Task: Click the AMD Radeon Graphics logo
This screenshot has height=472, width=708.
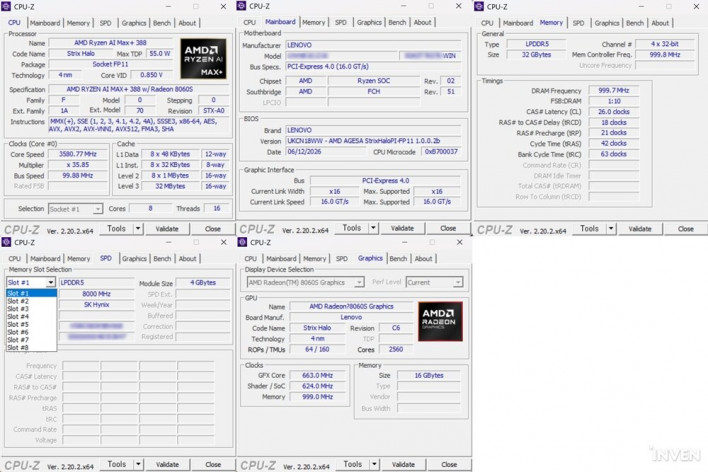Action: (440, 321)
